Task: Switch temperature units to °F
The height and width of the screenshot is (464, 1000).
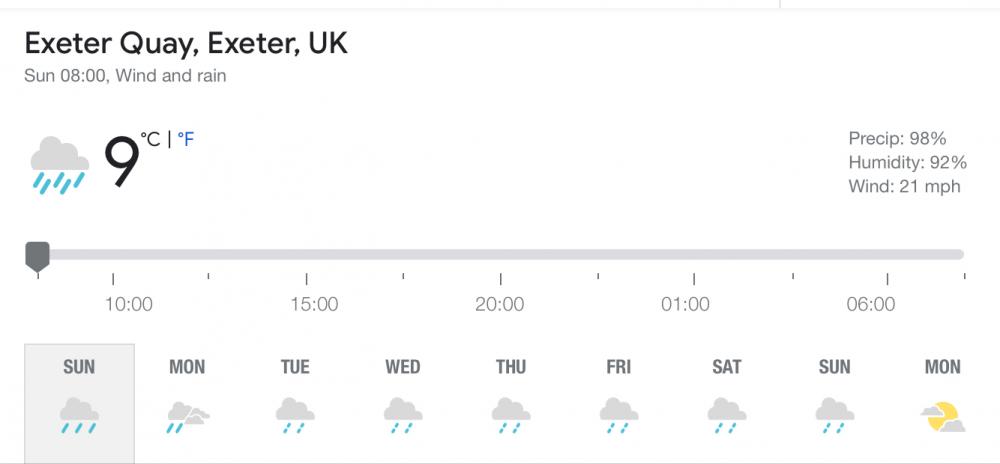Action: (186, 140)
